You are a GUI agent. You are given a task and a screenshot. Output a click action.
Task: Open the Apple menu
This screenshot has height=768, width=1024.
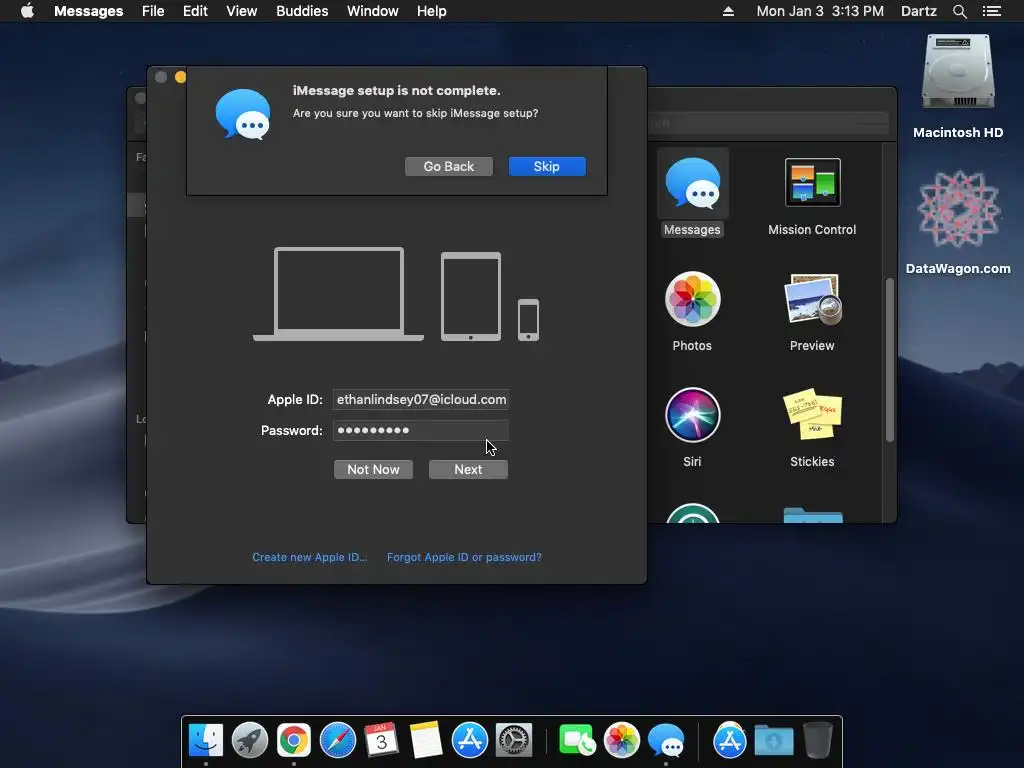click(x=27, y=11)
